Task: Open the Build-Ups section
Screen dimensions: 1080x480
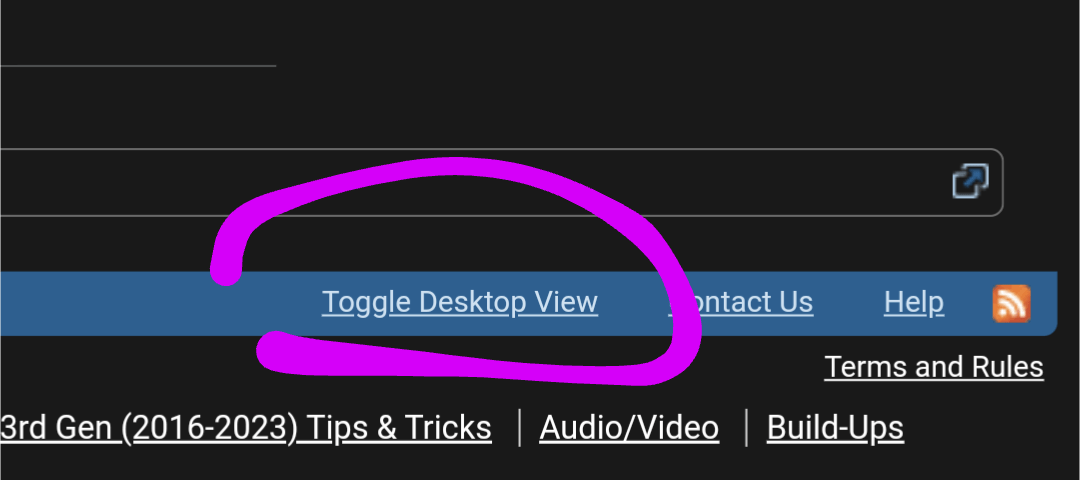Action: [835, 428]
